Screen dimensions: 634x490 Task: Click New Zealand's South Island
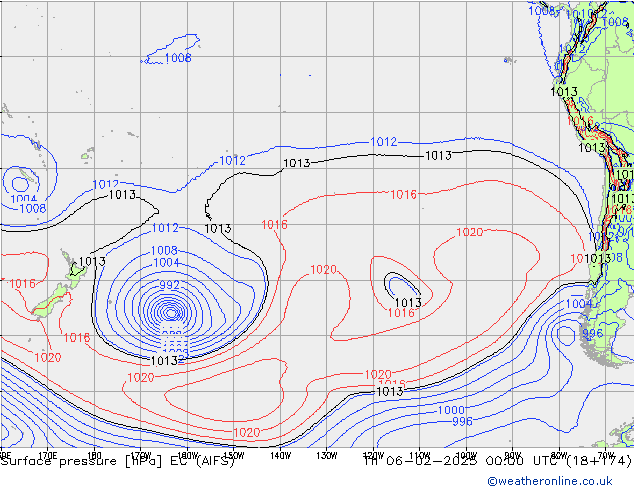51,301
